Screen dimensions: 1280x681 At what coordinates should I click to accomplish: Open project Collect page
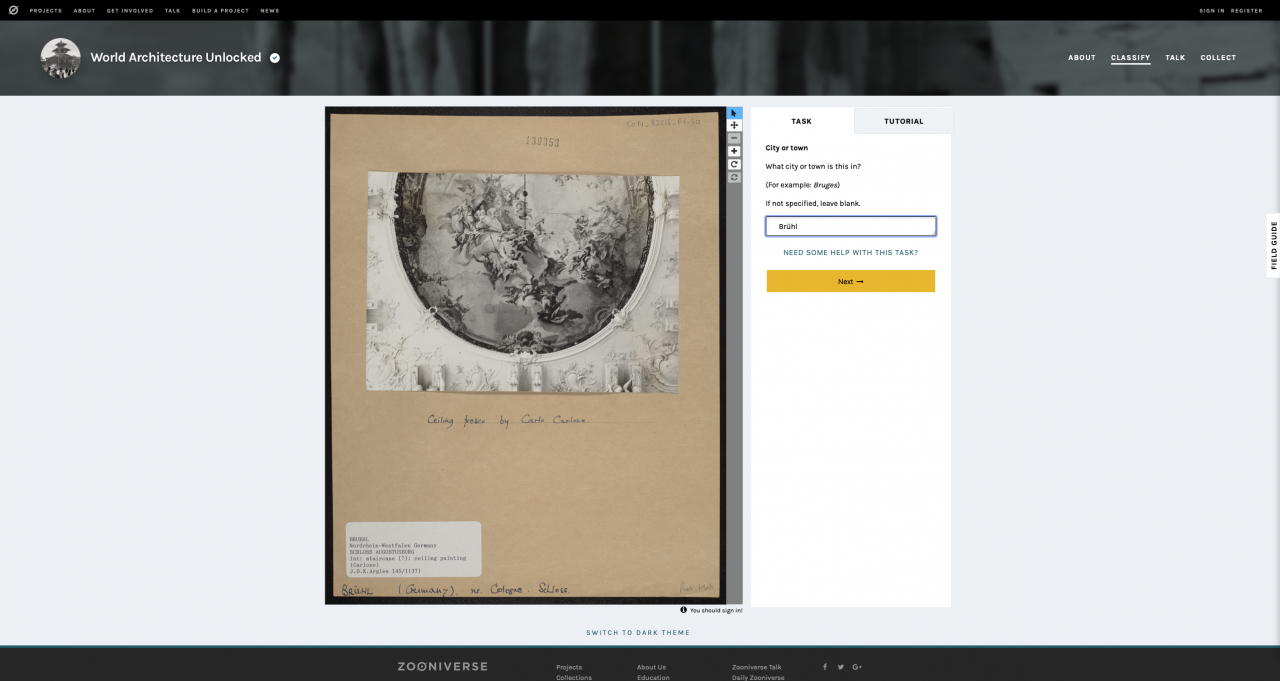tap(1218, 58)
